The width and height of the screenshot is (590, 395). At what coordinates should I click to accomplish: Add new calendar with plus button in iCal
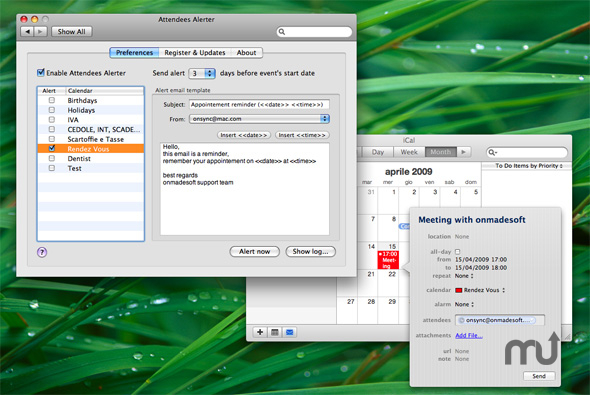(x=260, y=332)
